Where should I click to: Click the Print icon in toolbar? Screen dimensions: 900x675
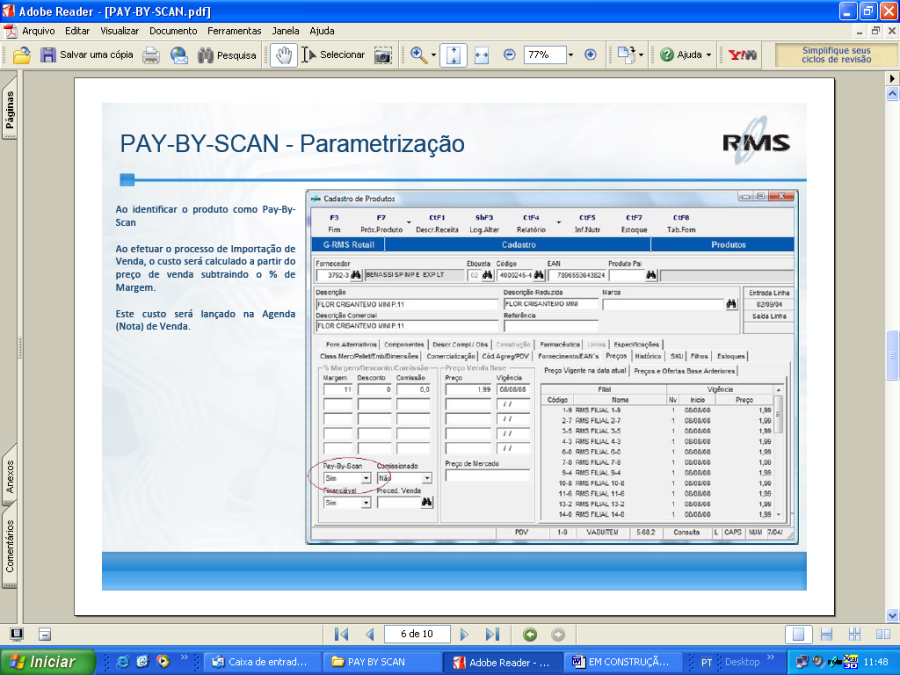151,55
